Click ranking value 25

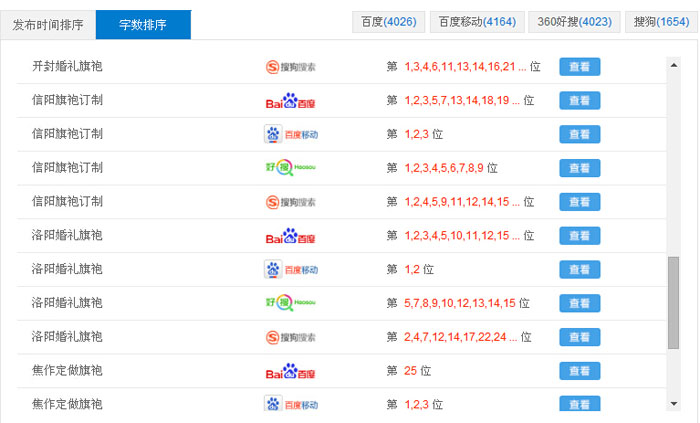[x=410, y=371]
